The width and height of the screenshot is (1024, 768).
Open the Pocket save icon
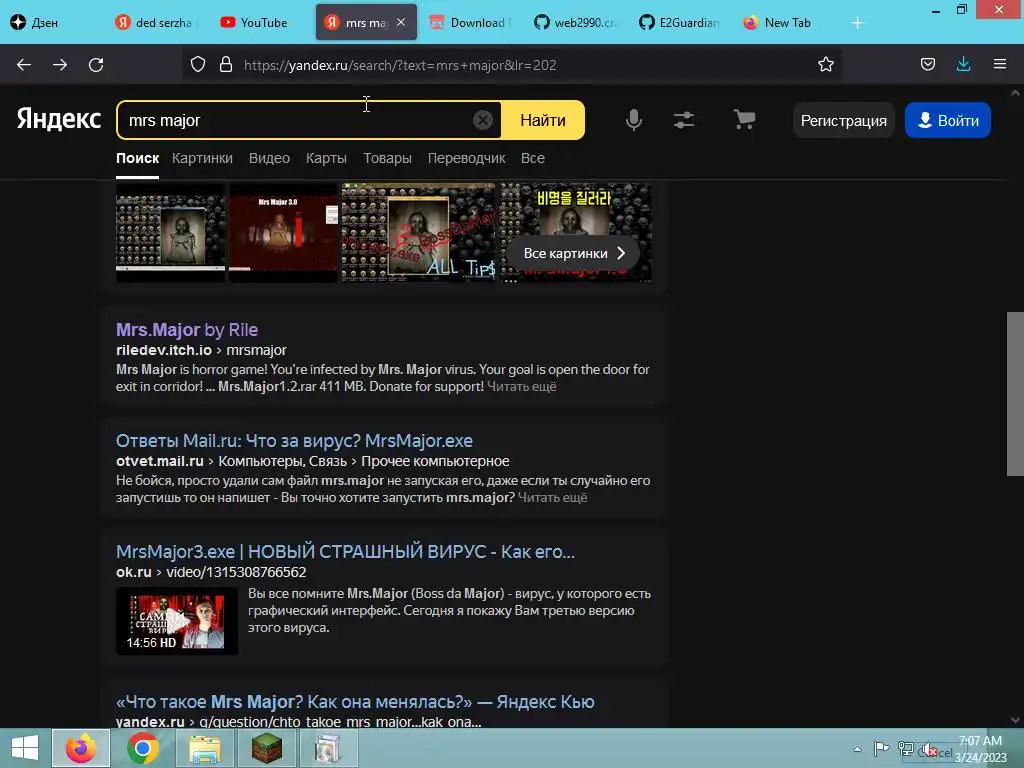[x=927, y=64]
